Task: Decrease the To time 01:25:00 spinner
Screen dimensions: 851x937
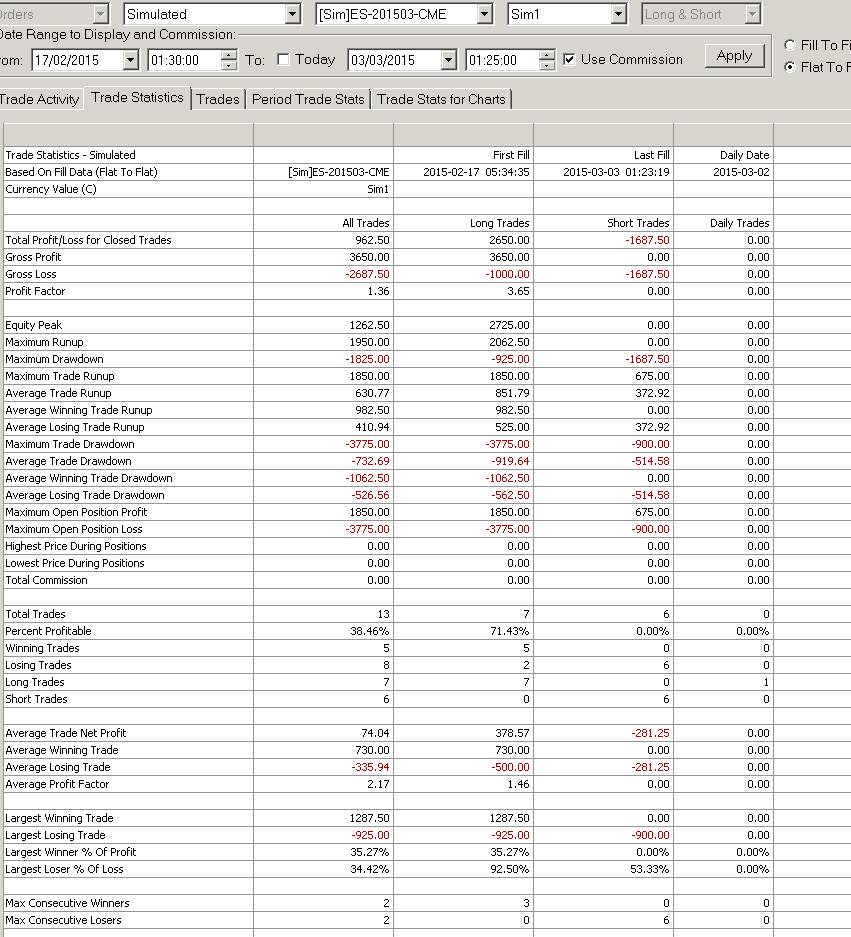Action: (546, 65)
